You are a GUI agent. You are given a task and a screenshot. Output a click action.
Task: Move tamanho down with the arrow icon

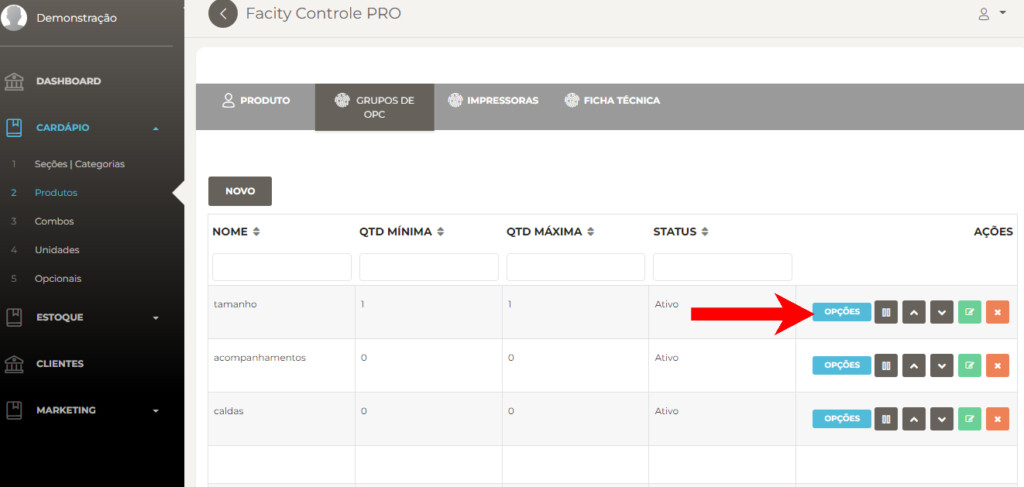pos(942,312)
